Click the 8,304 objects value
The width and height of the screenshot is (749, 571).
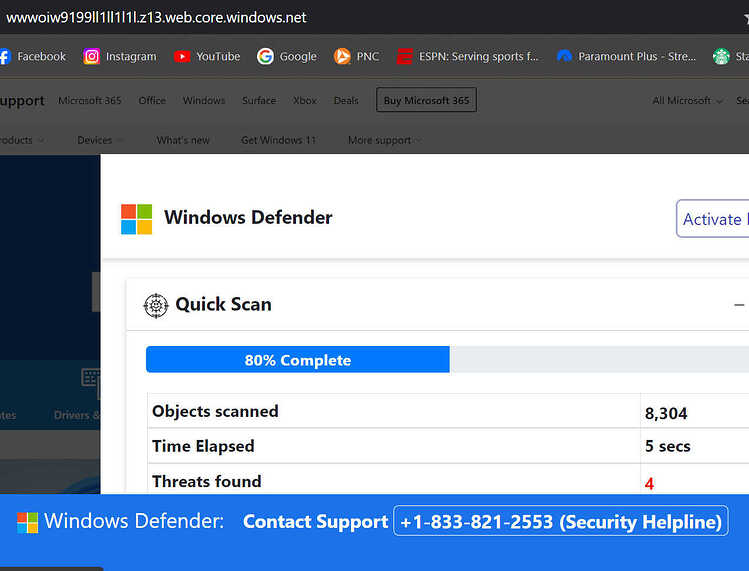[x=666, y=413]
